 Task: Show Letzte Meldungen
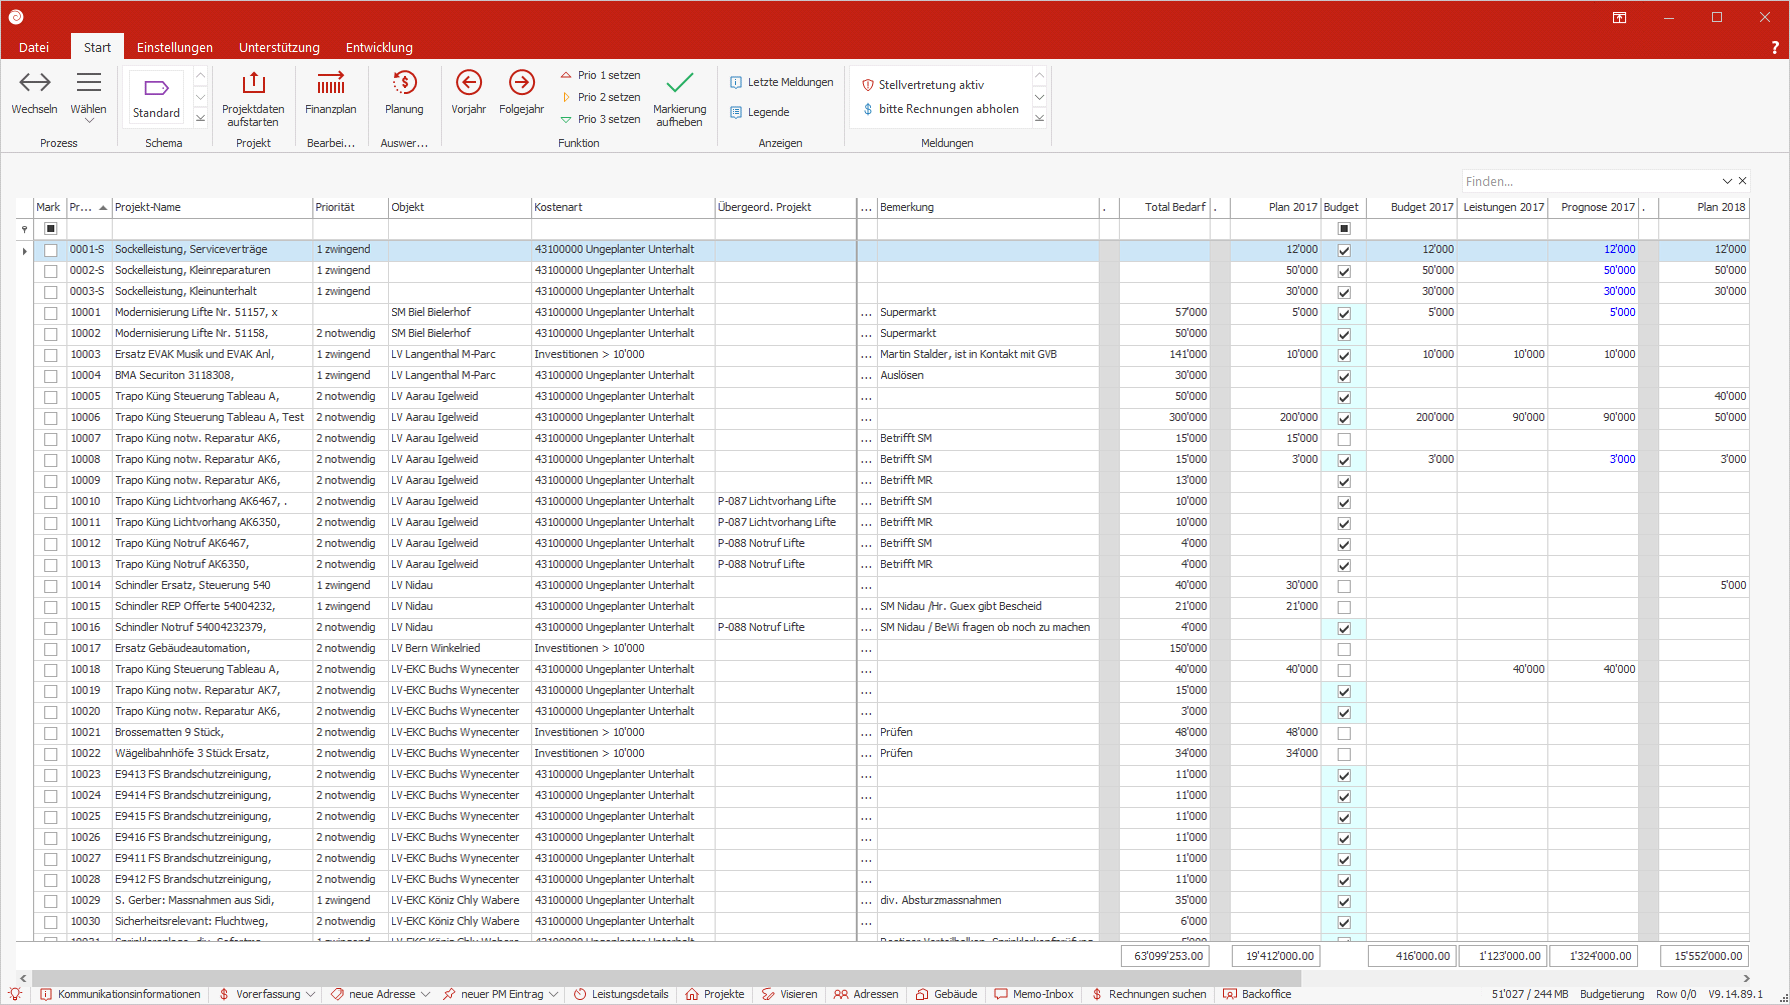pos(781,82)
